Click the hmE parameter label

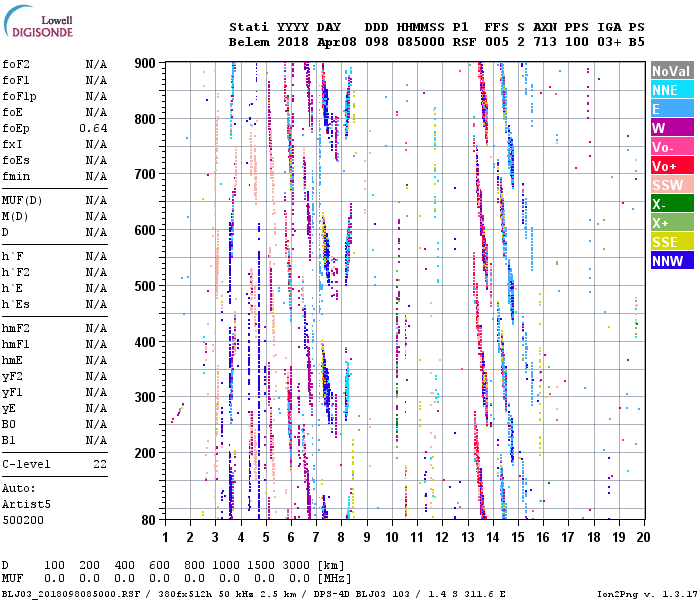12,360
